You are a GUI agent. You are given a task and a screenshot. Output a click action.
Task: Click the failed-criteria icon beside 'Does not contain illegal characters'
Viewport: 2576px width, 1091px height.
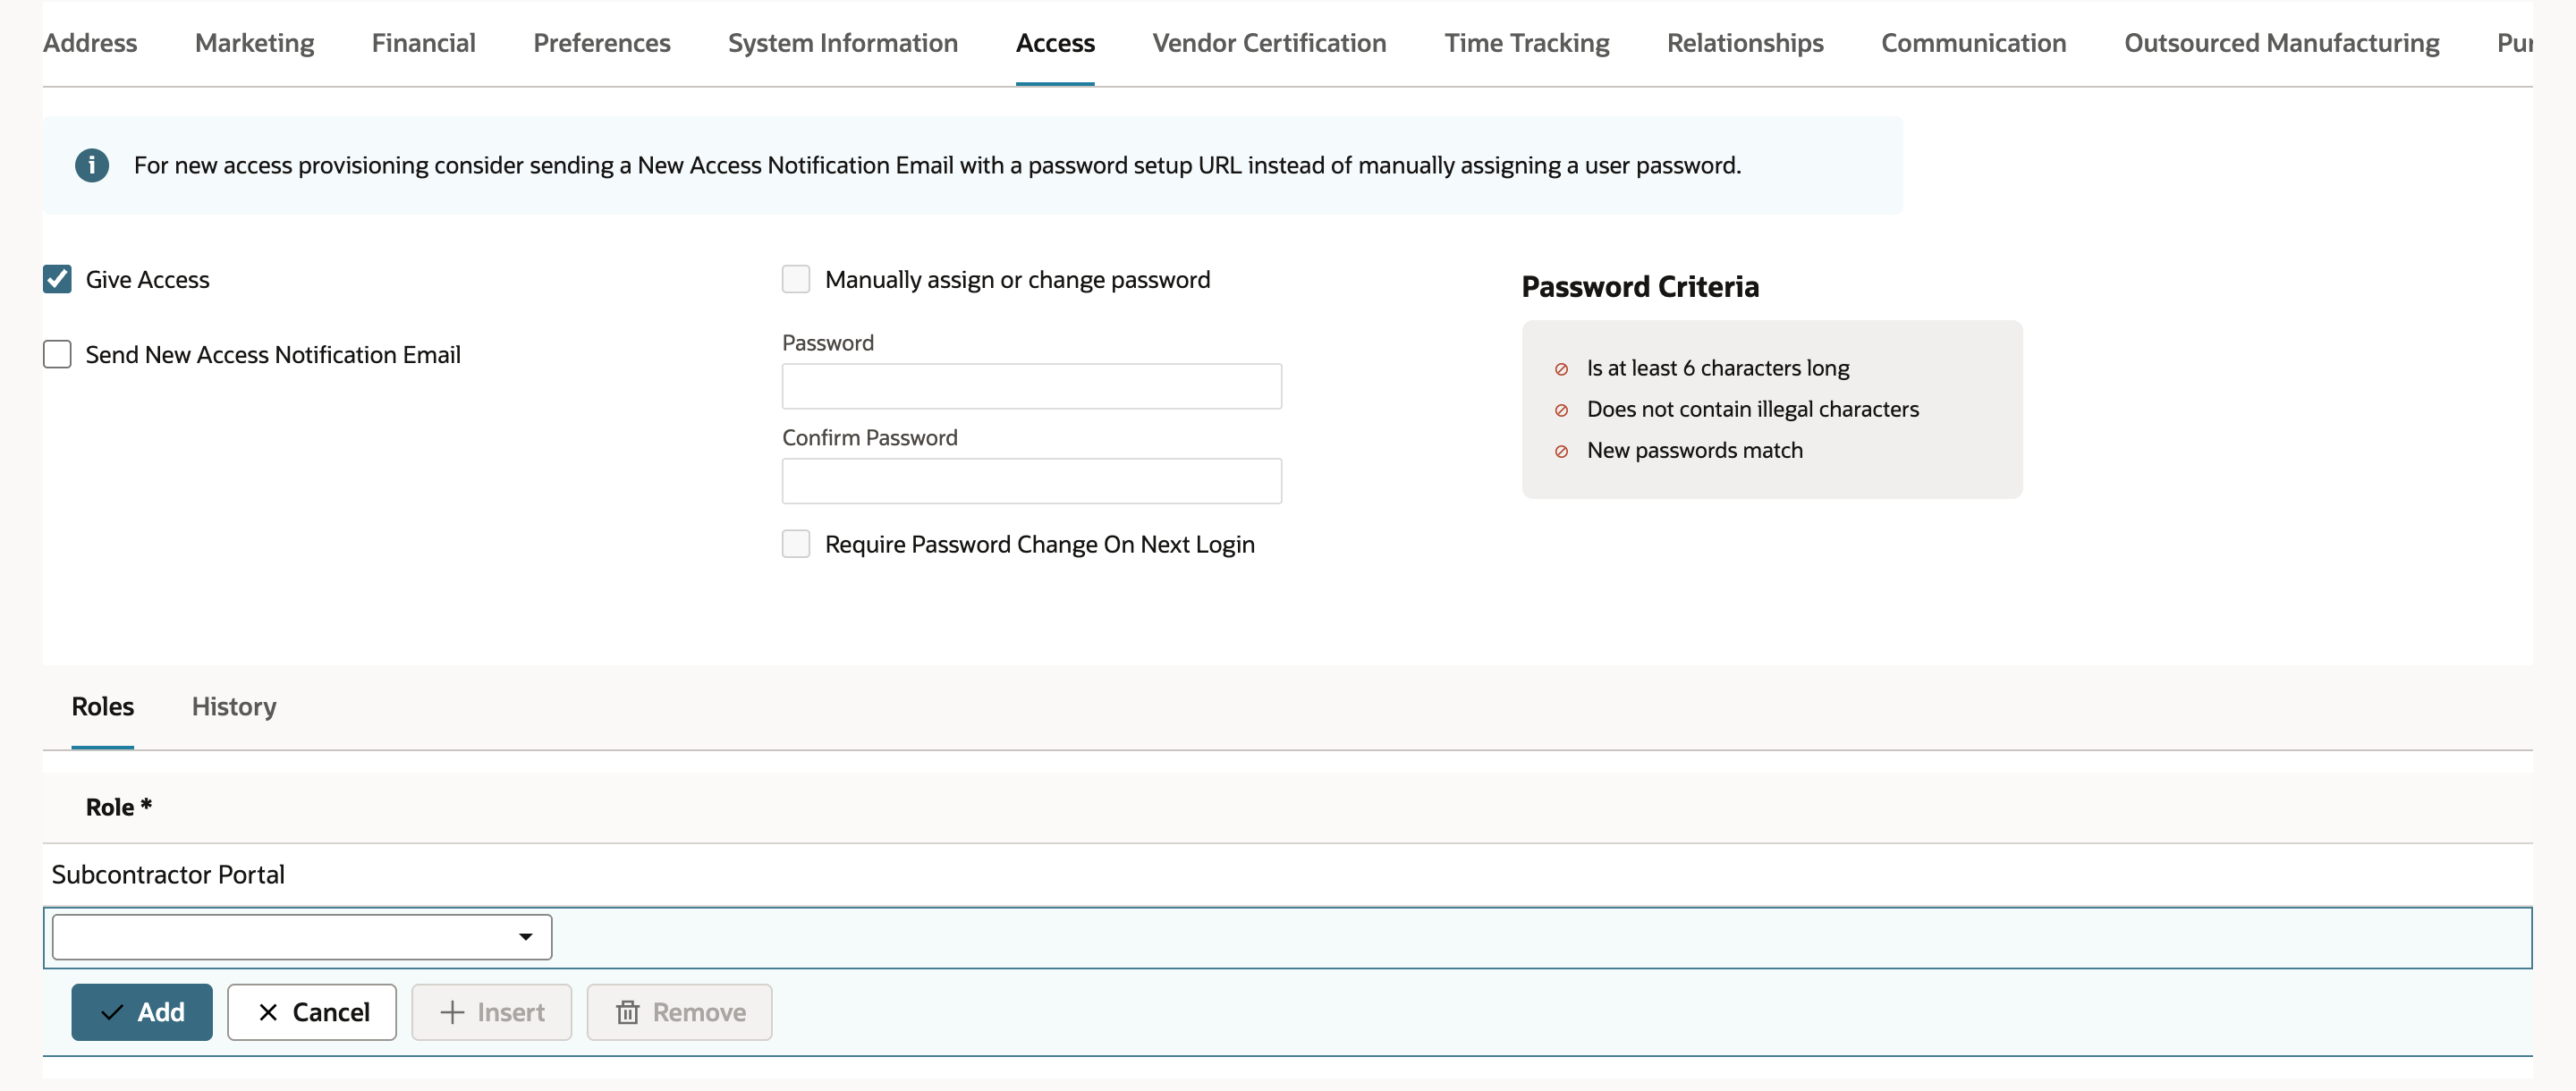[x=1561, y=410]
